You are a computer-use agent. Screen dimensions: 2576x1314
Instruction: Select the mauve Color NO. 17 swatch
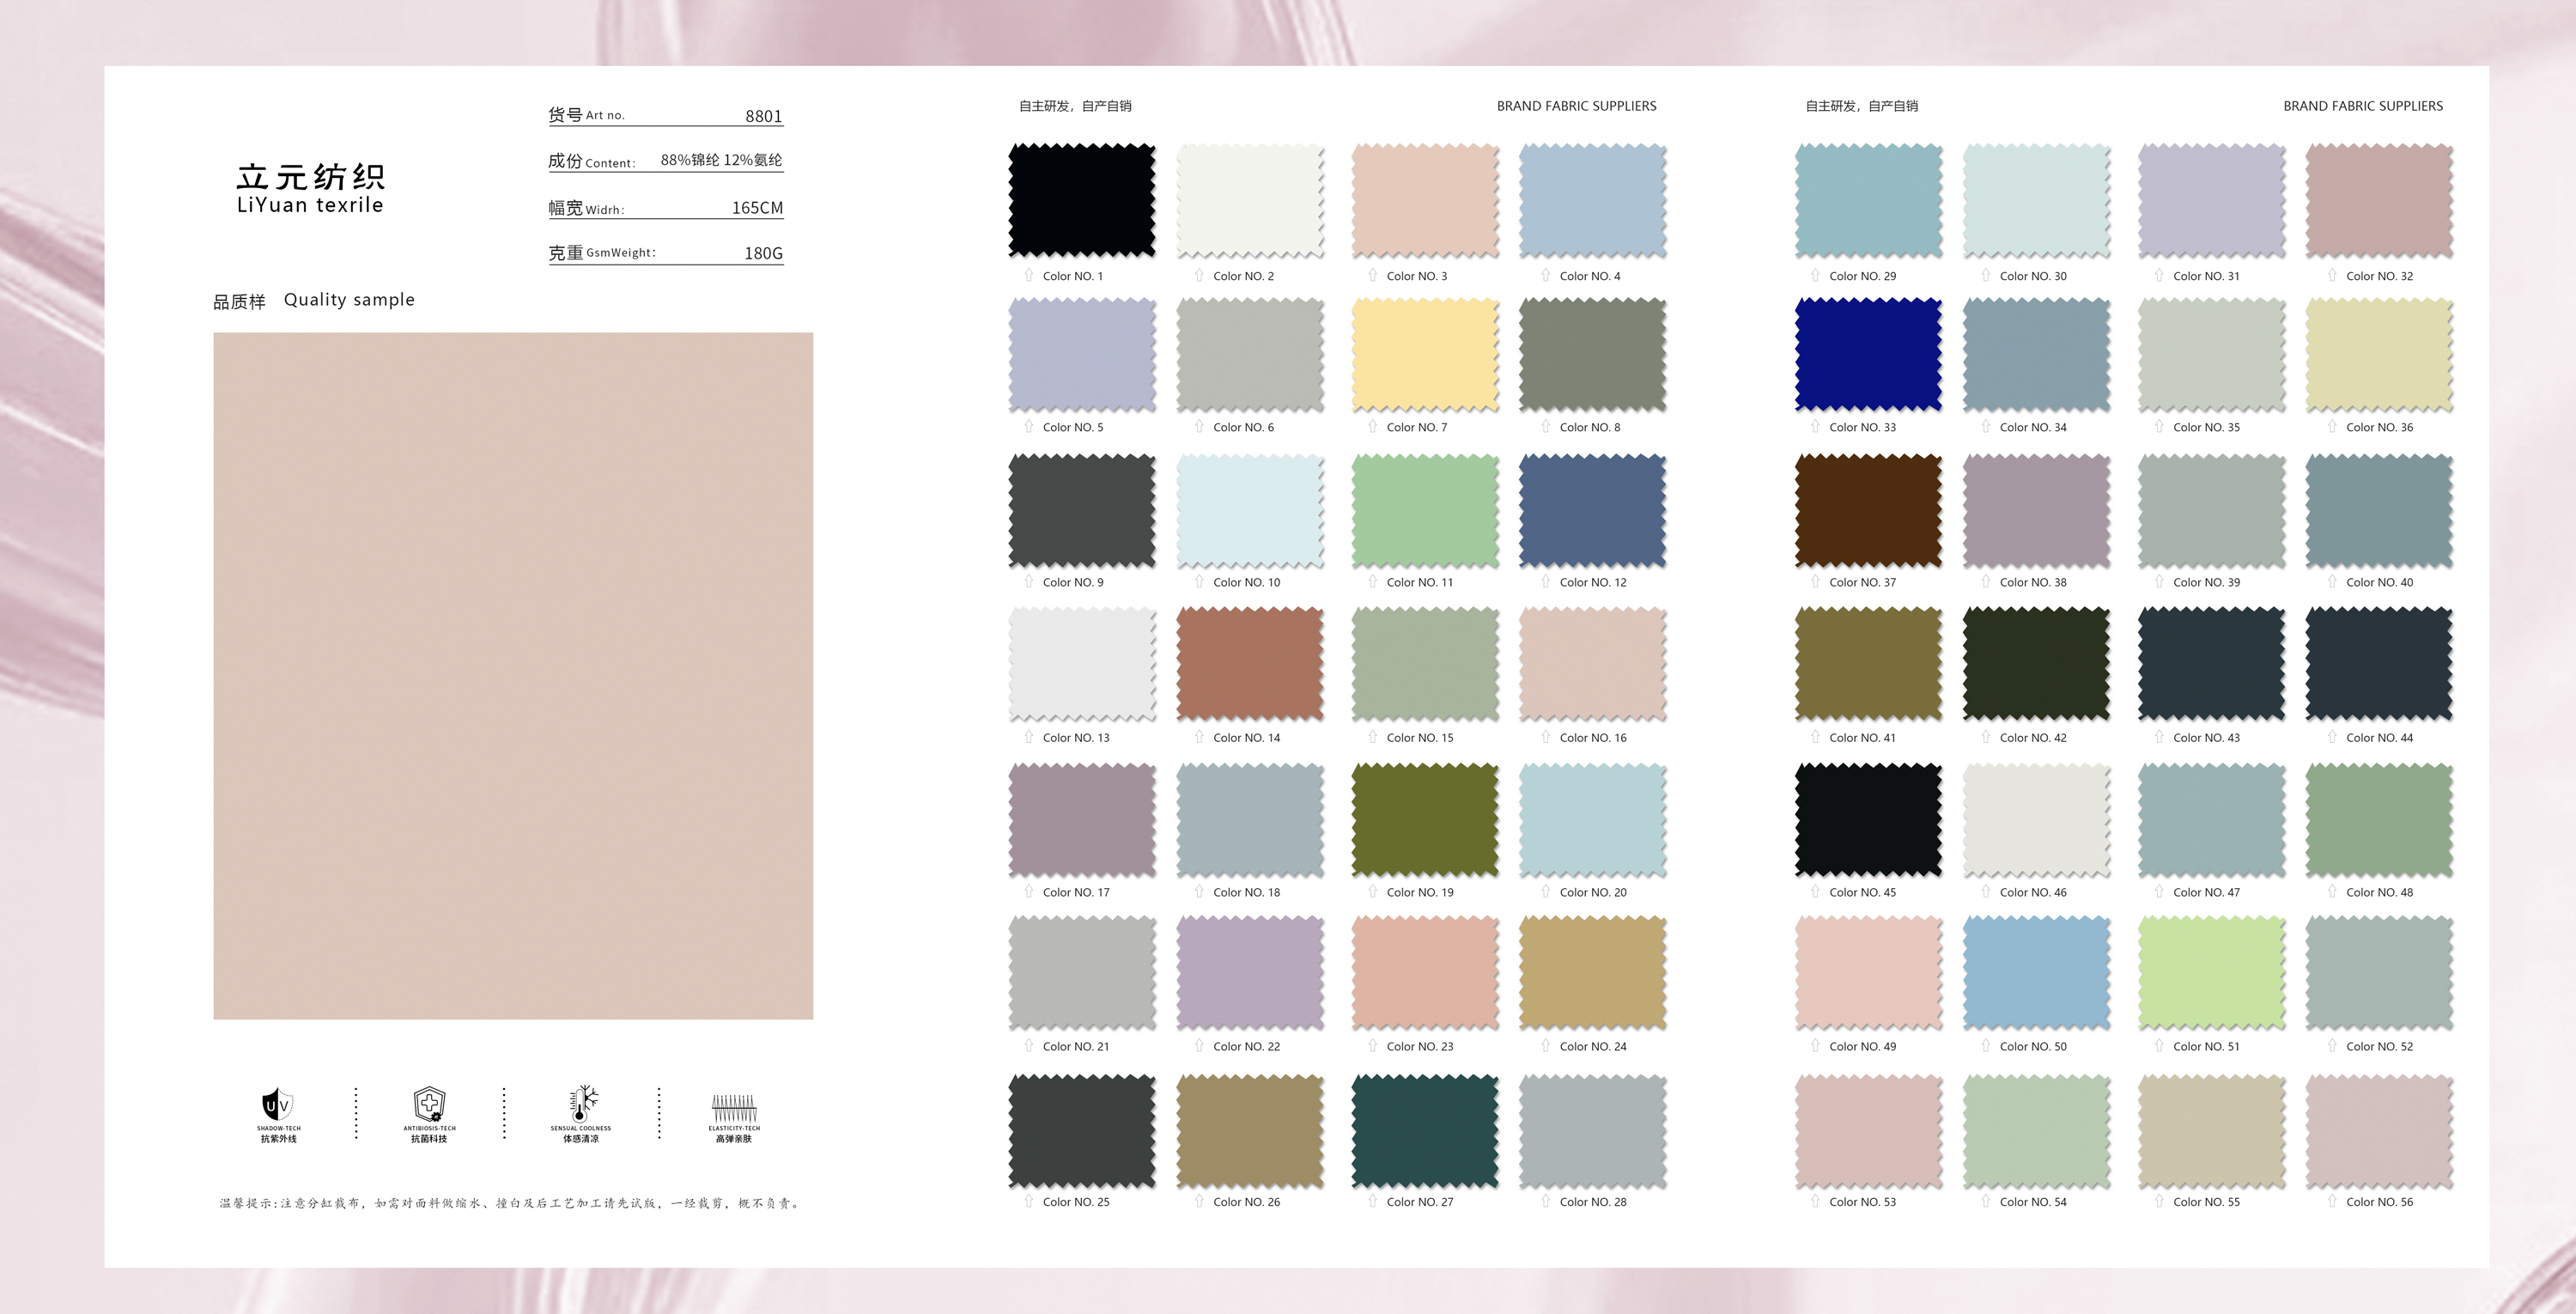1082,820
